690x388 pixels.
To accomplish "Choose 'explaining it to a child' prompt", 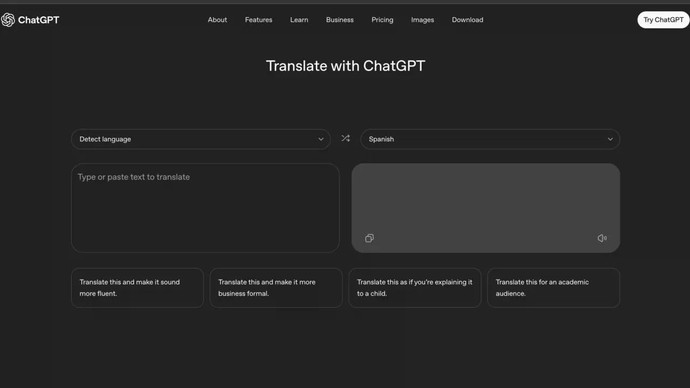I will (x=415, y=288).
